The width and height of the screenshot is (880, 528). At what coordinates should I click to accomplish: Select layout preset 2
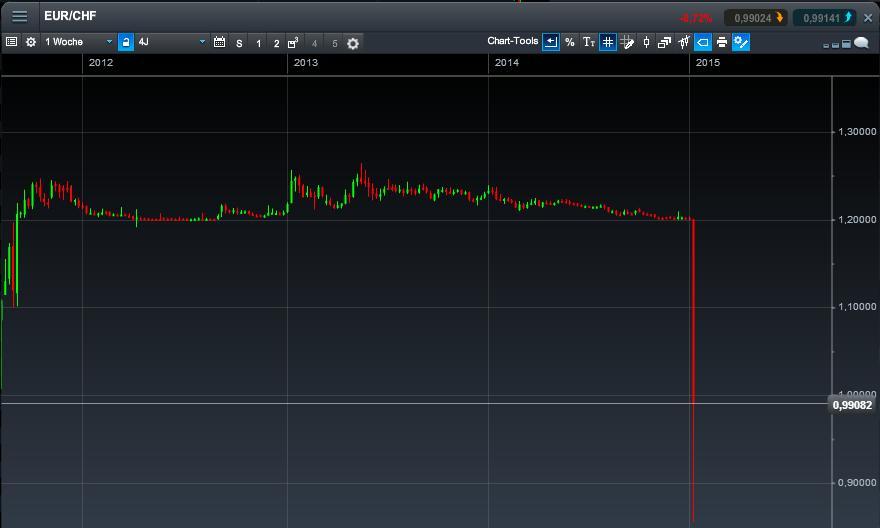276,43
